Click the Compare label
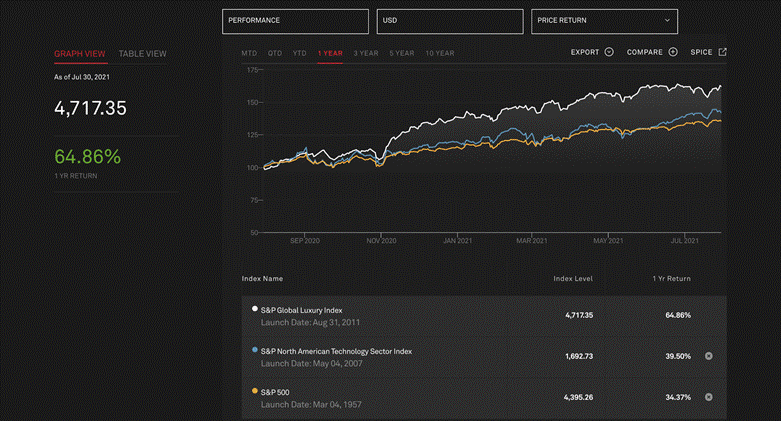The height and width of the screenshot is (421, 781). (x=645, y=52)
